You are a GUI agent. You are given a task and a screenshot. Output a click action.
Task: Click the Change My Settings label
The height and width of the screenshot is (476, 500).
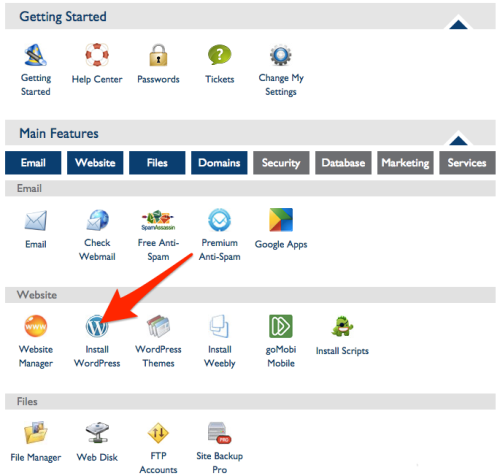(281, 85)
